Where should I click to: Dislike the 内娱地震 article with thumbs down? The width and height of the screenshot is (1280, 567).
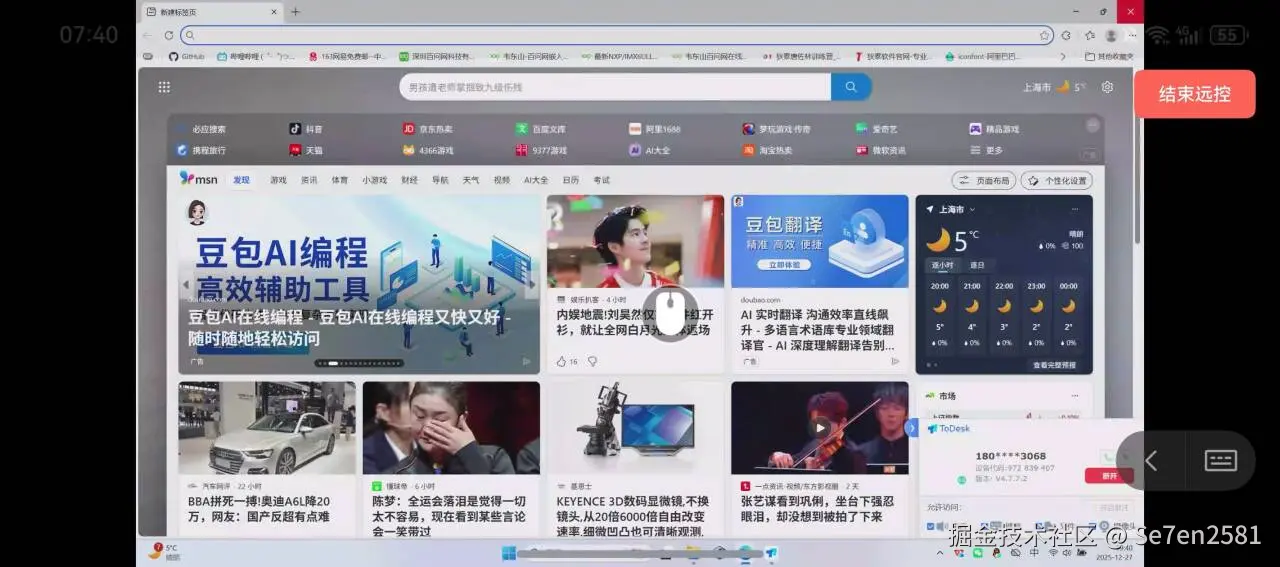[592, 361]
